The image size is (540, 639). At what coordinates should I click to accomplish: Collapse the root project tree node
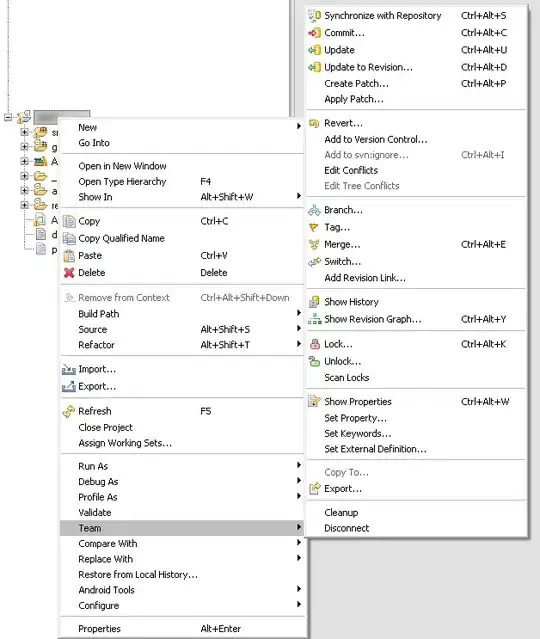pyautogui.click(x=8, y=117)
